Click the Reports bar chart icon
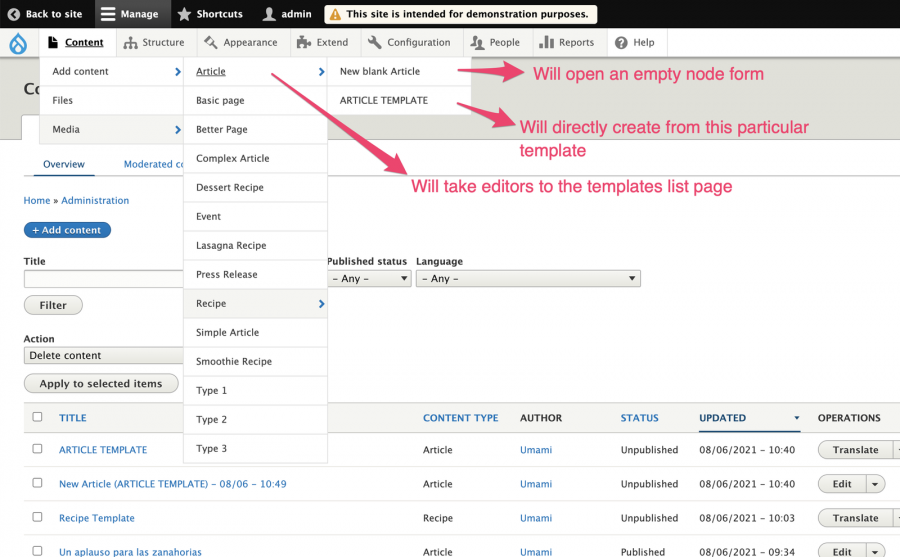 pyautogui.click(x=546, y=42)
